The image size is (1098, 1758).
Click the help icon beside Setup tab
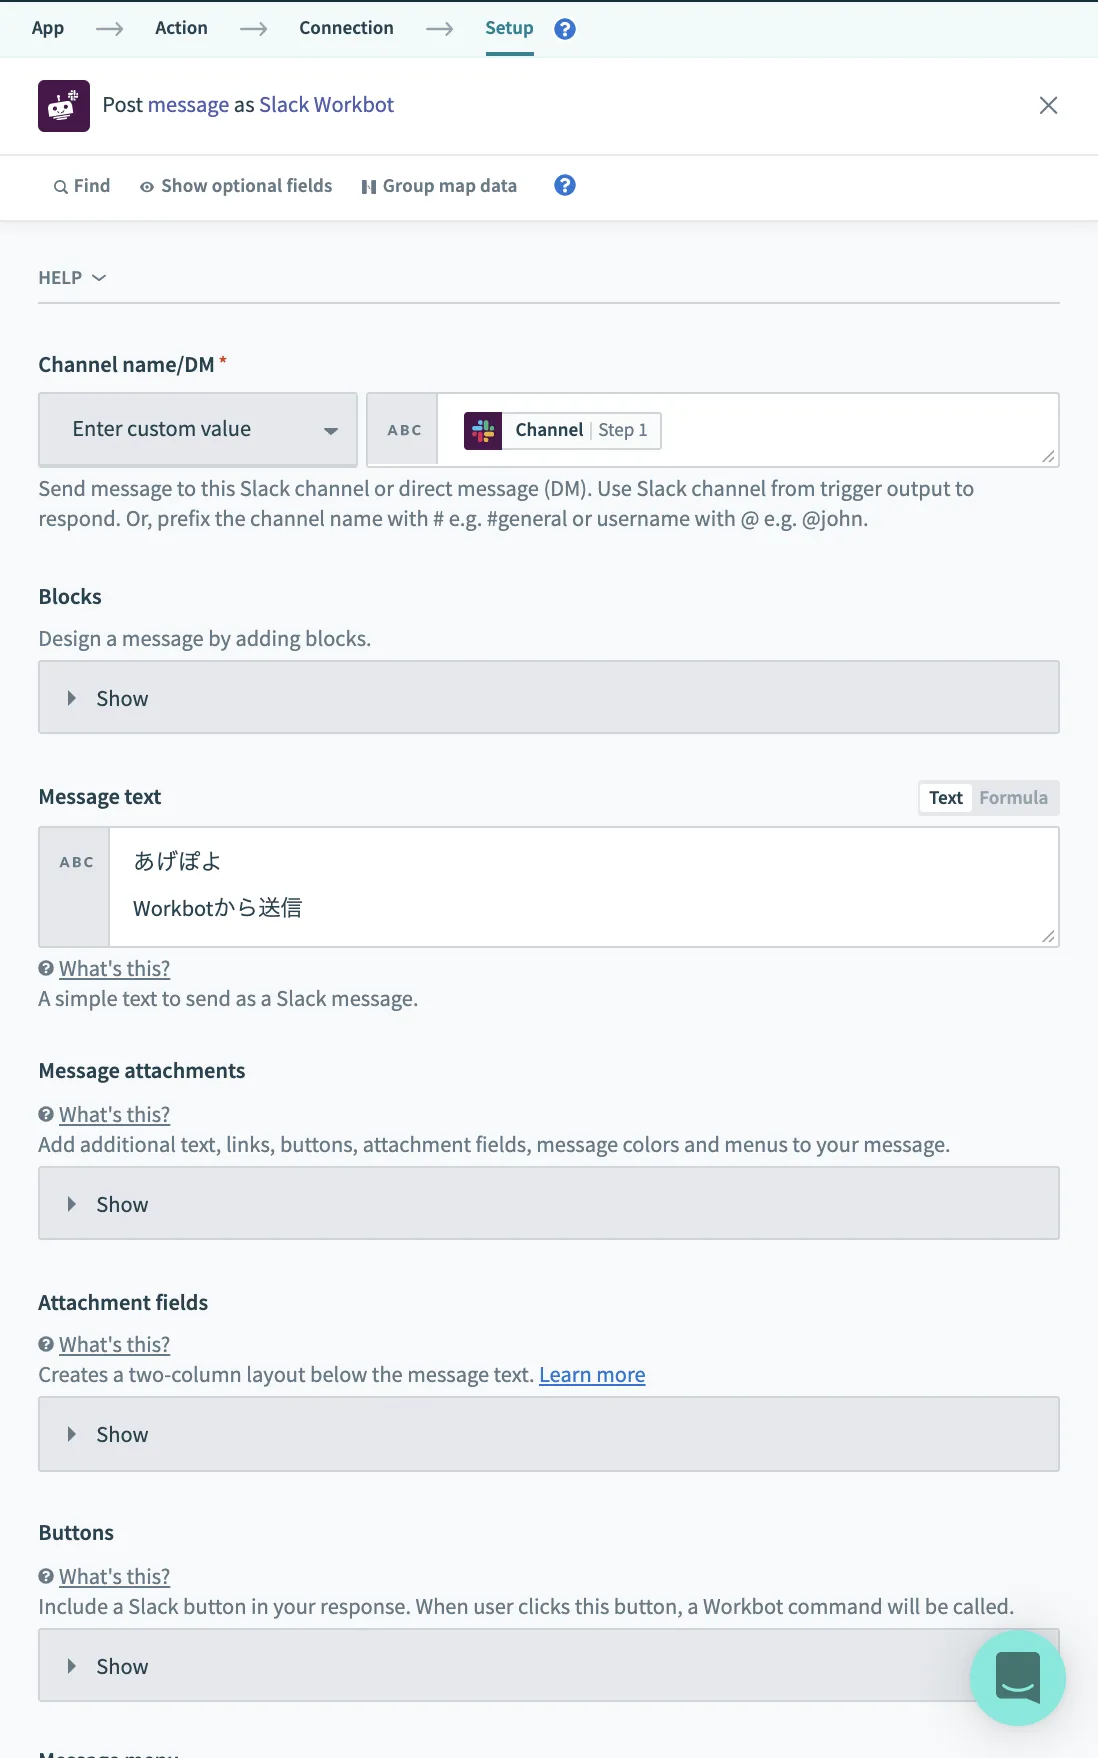point(565,29)
